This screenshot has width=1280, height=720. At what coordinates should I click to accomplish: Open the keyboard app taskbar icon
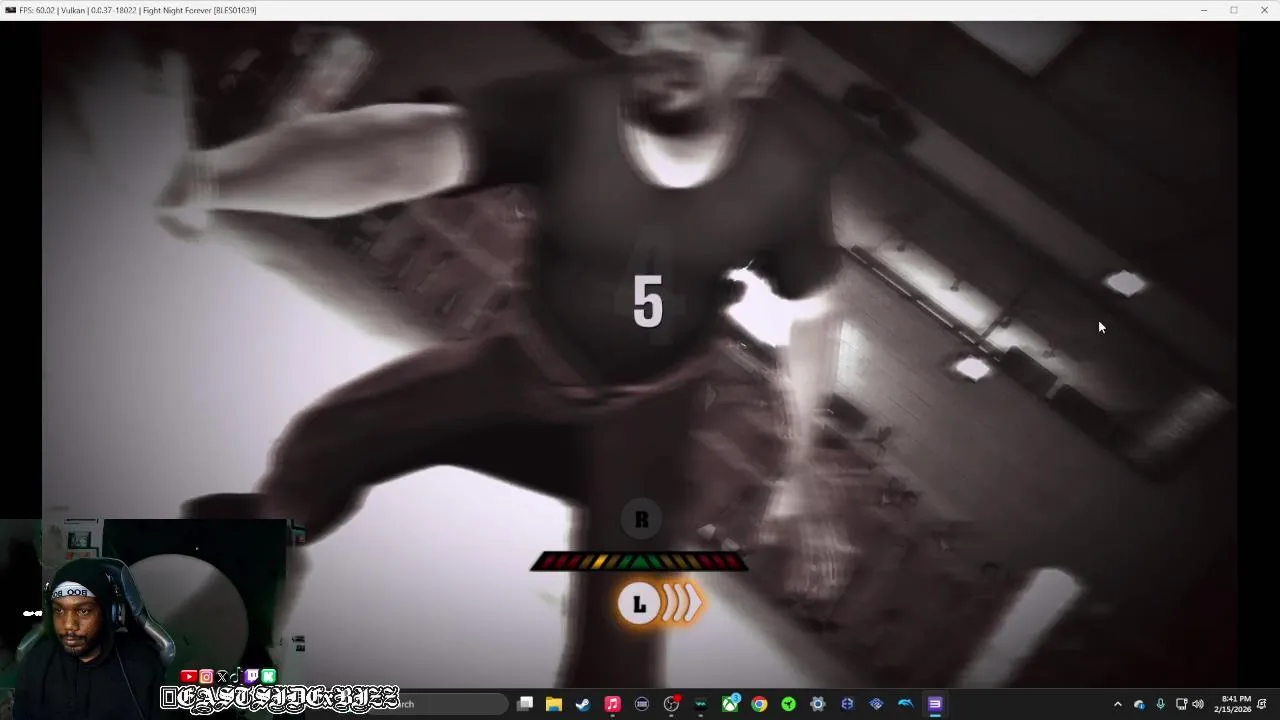[642, 704]
